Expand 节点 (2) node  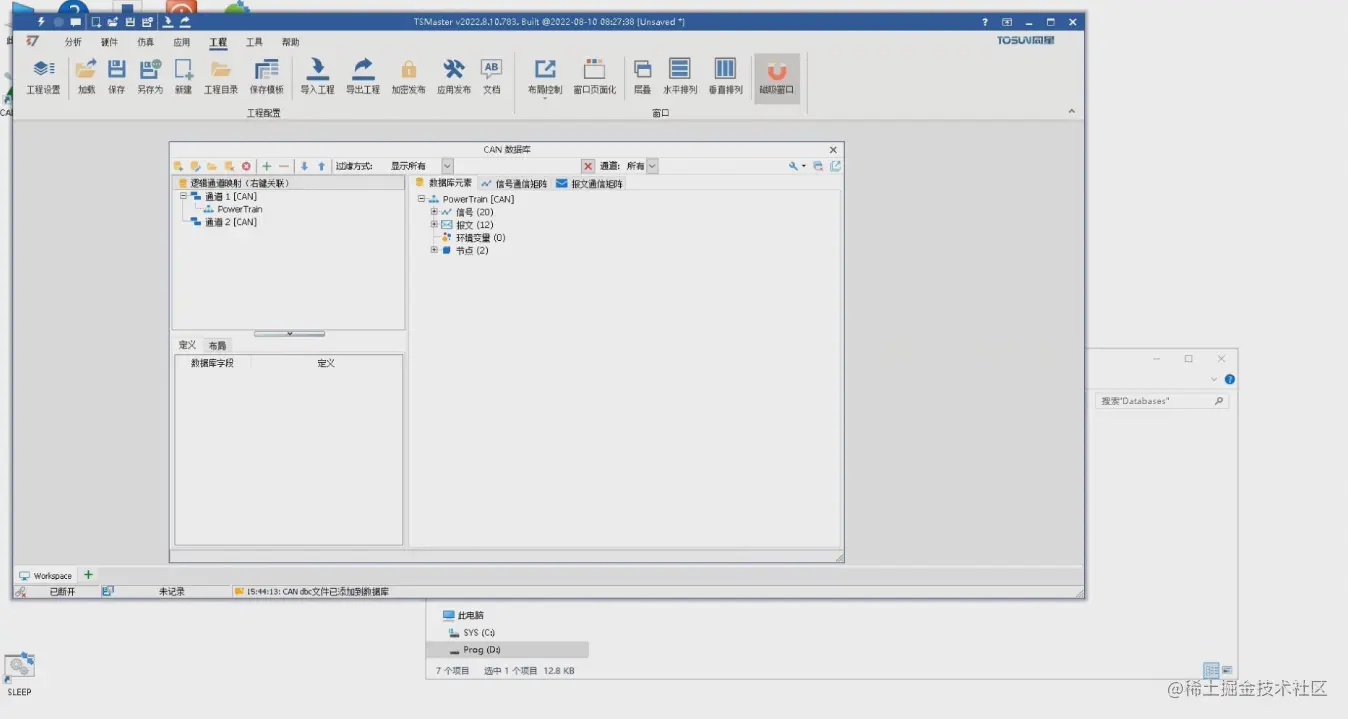(434, 250)
